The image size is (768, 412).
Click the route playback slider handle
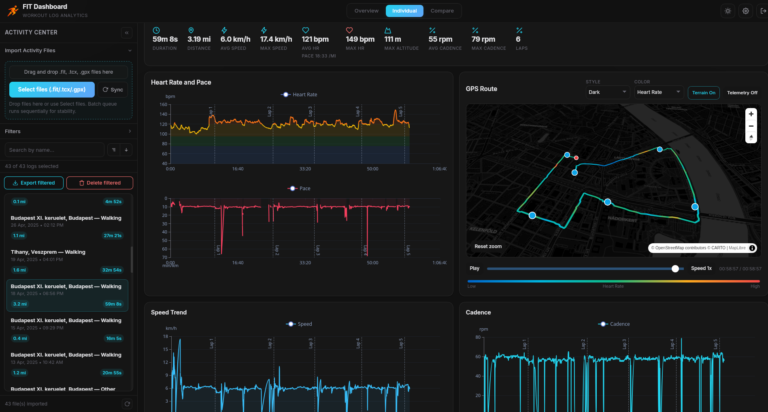[x=675, y=268]
